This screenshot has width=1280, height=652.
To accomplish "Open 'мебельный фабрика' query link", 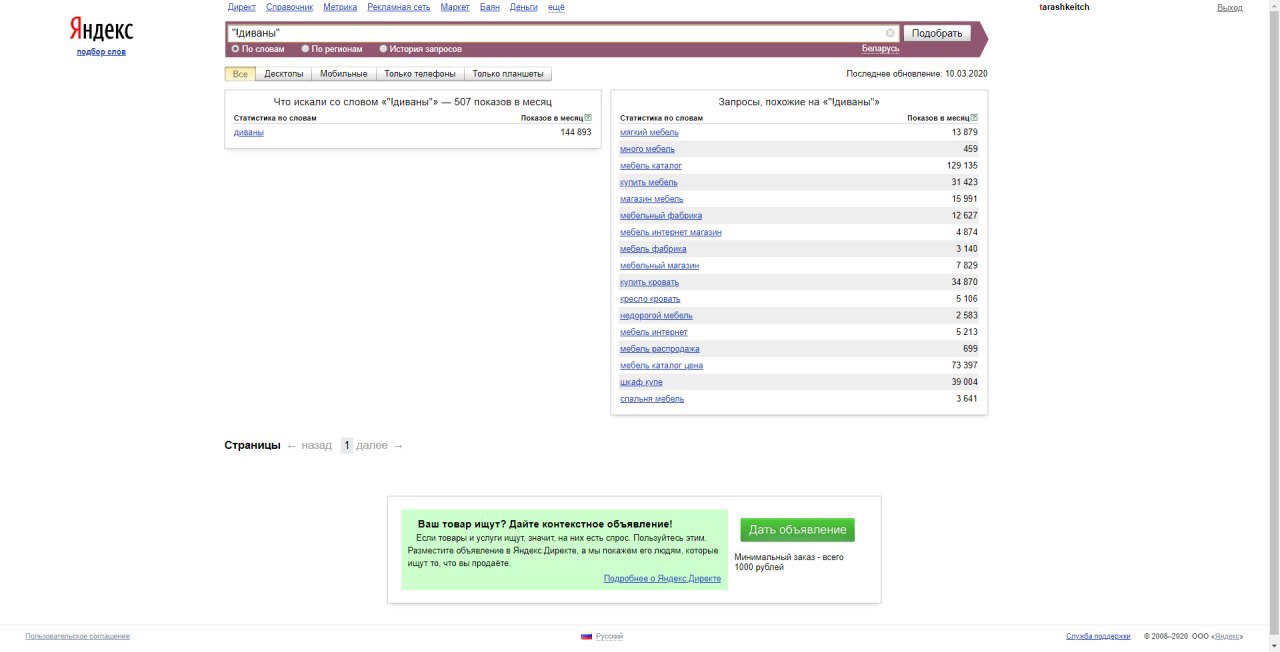I will point(661,215).
